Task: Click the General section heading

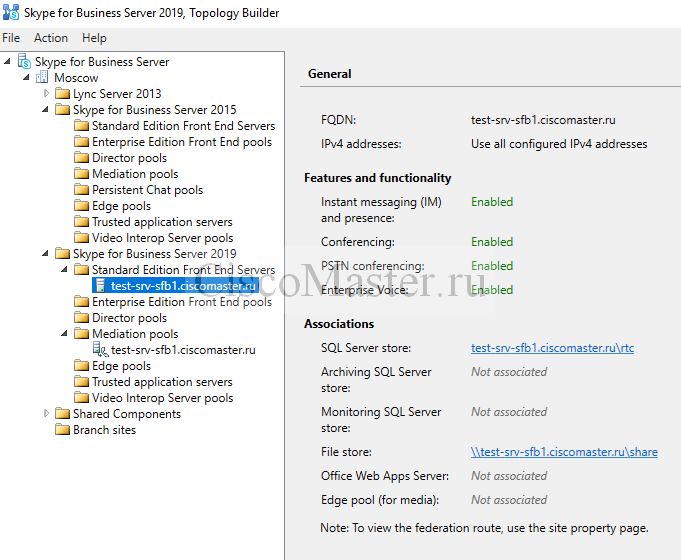Action: 330,74
